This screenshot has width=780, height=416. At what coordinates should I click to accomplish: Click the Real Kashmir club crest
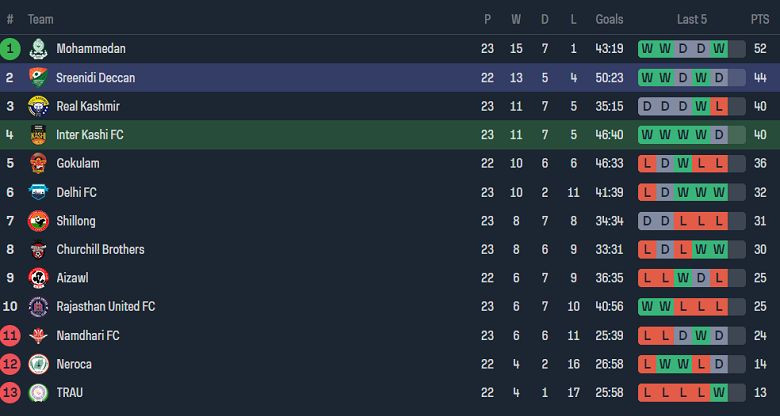(x=38, y=106)
